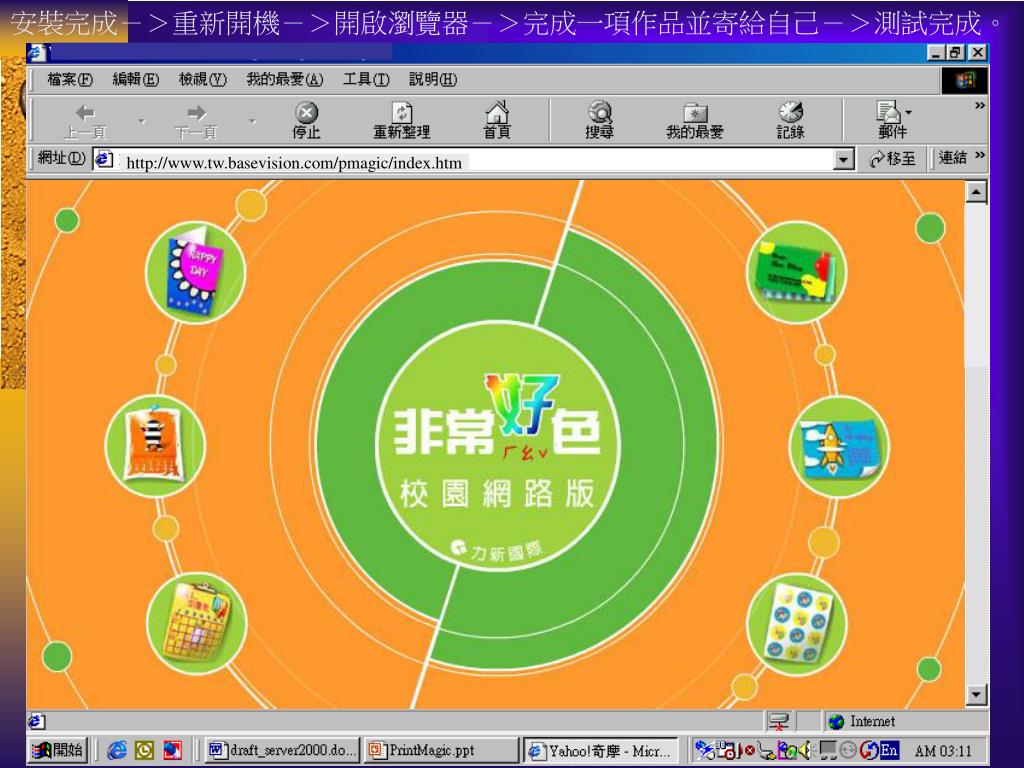Image resolution: width=1024 pixels, height=768 pixels.
Task: Open the 我的最愛 favorites toolbar panel
Action: (x=695, y=121)
